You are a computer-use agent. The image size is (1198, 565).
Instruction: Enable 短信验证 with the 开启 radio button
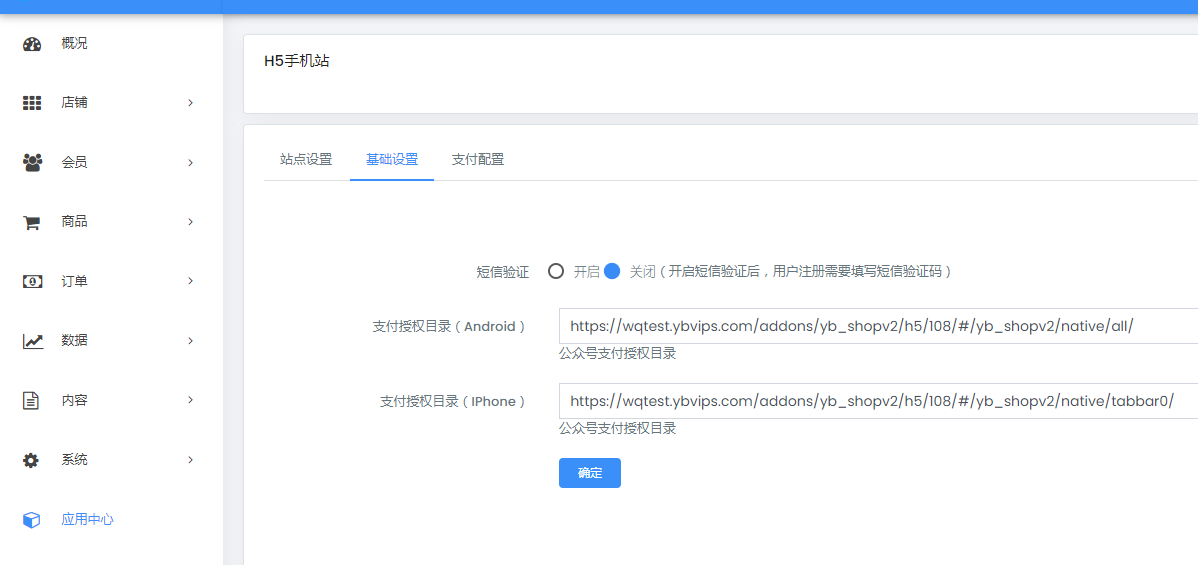556,271
